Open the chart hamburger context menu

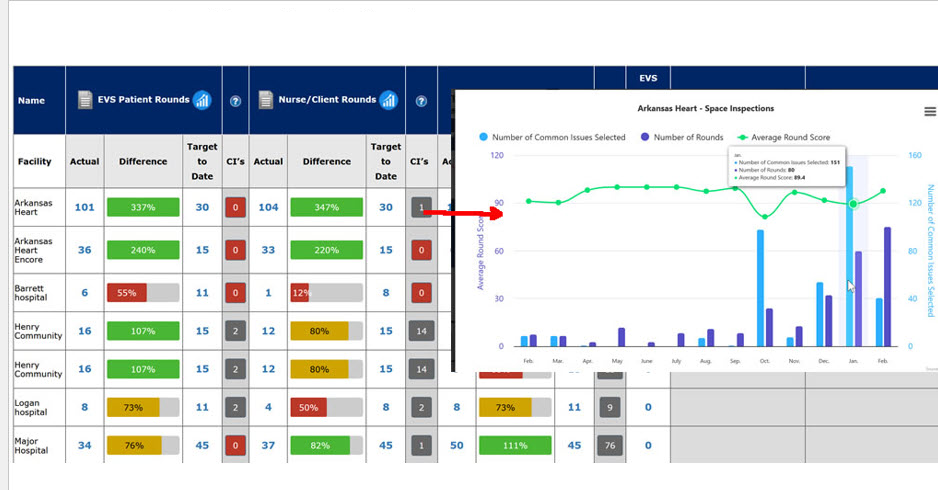click(930, 113)
